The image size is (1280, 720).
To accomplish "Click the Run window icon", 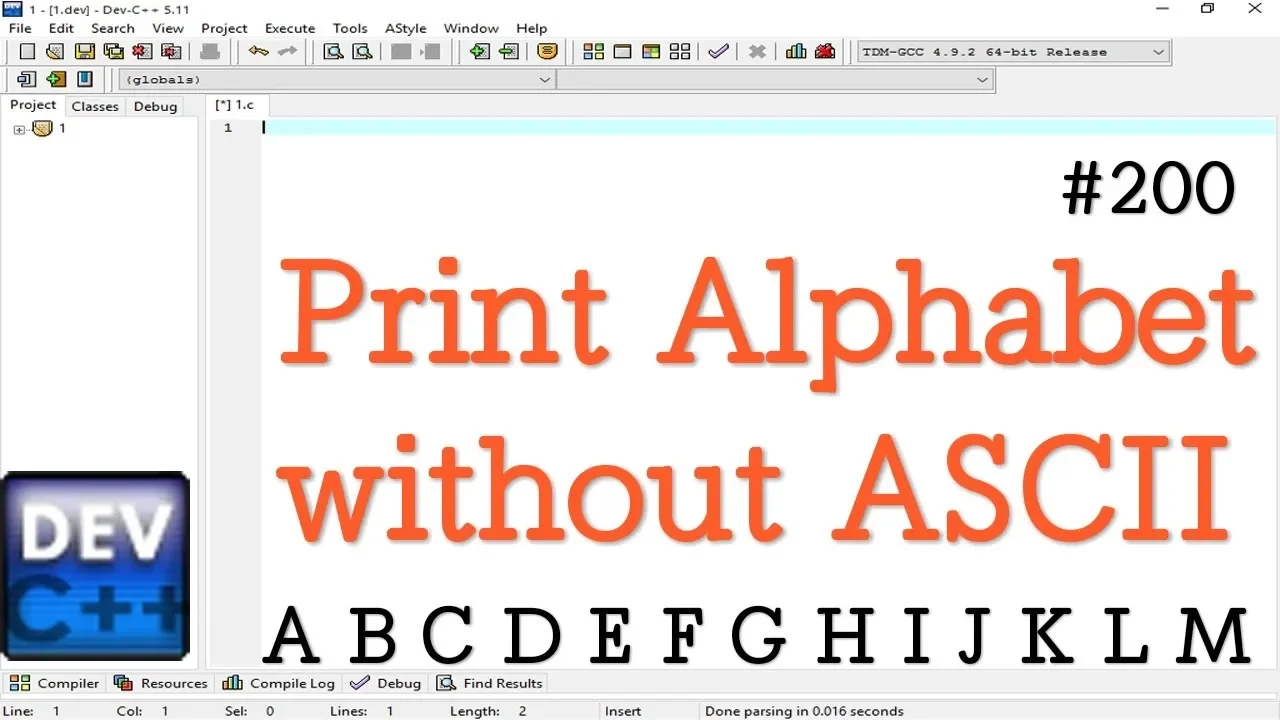I will click(x=622, y=52).
